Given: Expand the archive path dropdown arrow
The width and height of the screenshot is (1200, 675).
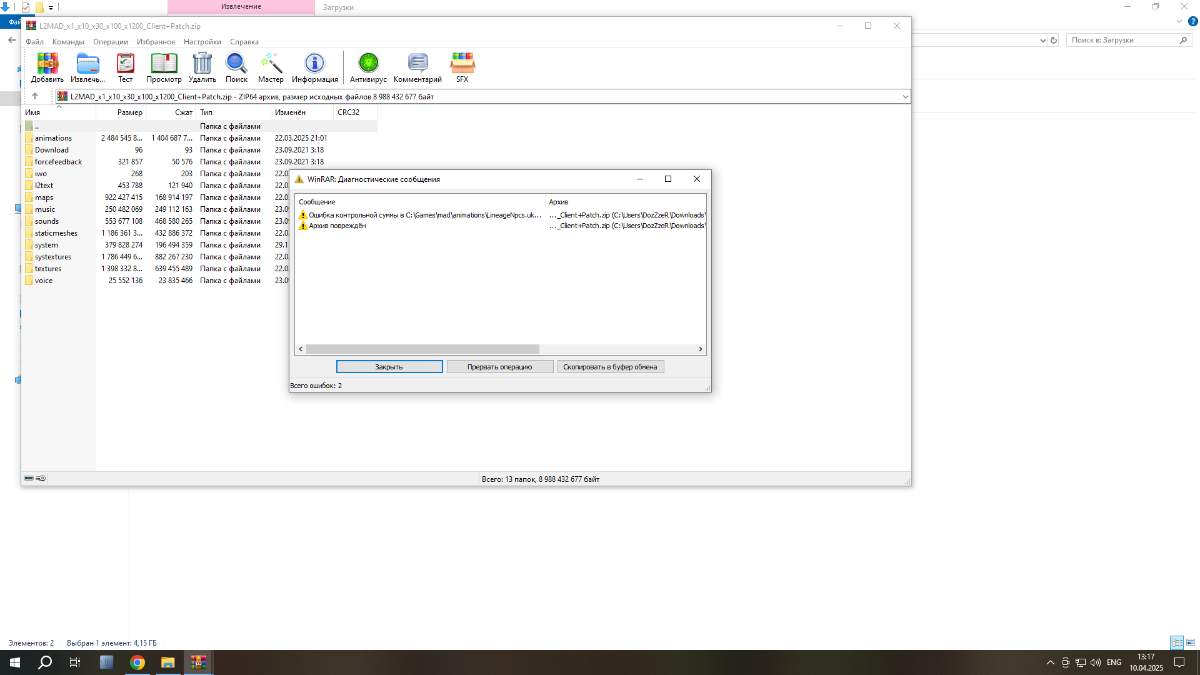Looking at the screenshot, I should click(x=905, y=96).
